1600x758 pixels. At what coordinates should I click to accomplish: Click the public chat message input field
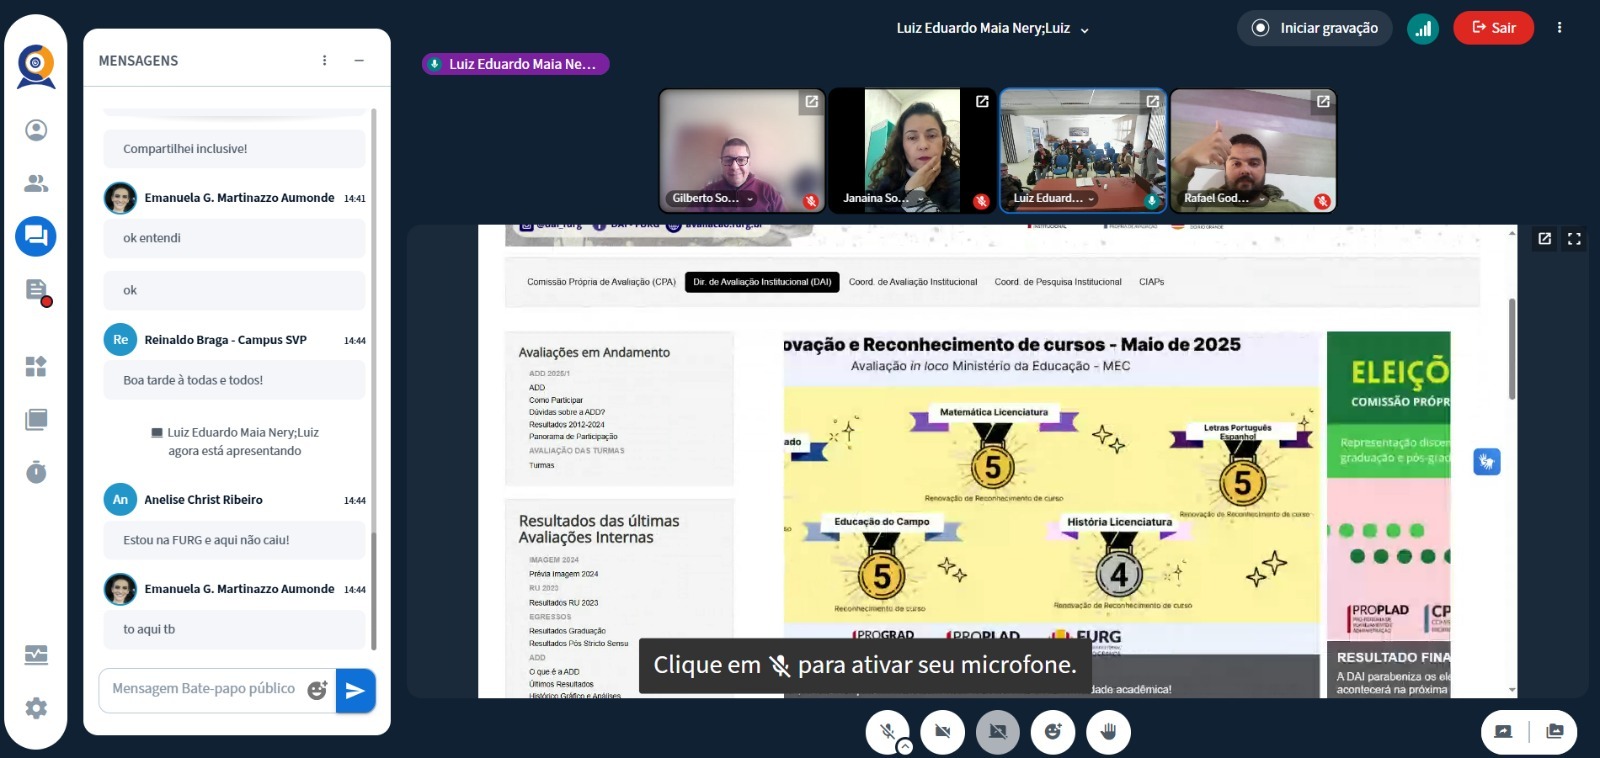(205, 689)
